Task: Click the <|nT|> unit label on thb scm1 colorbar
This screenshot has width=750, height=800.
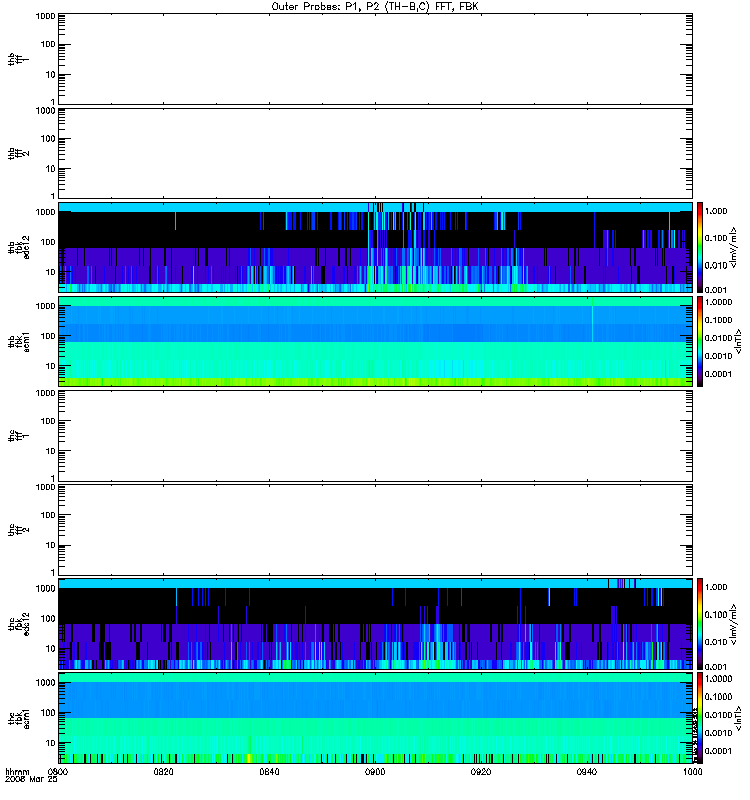Action: click(x=737, y=341)
